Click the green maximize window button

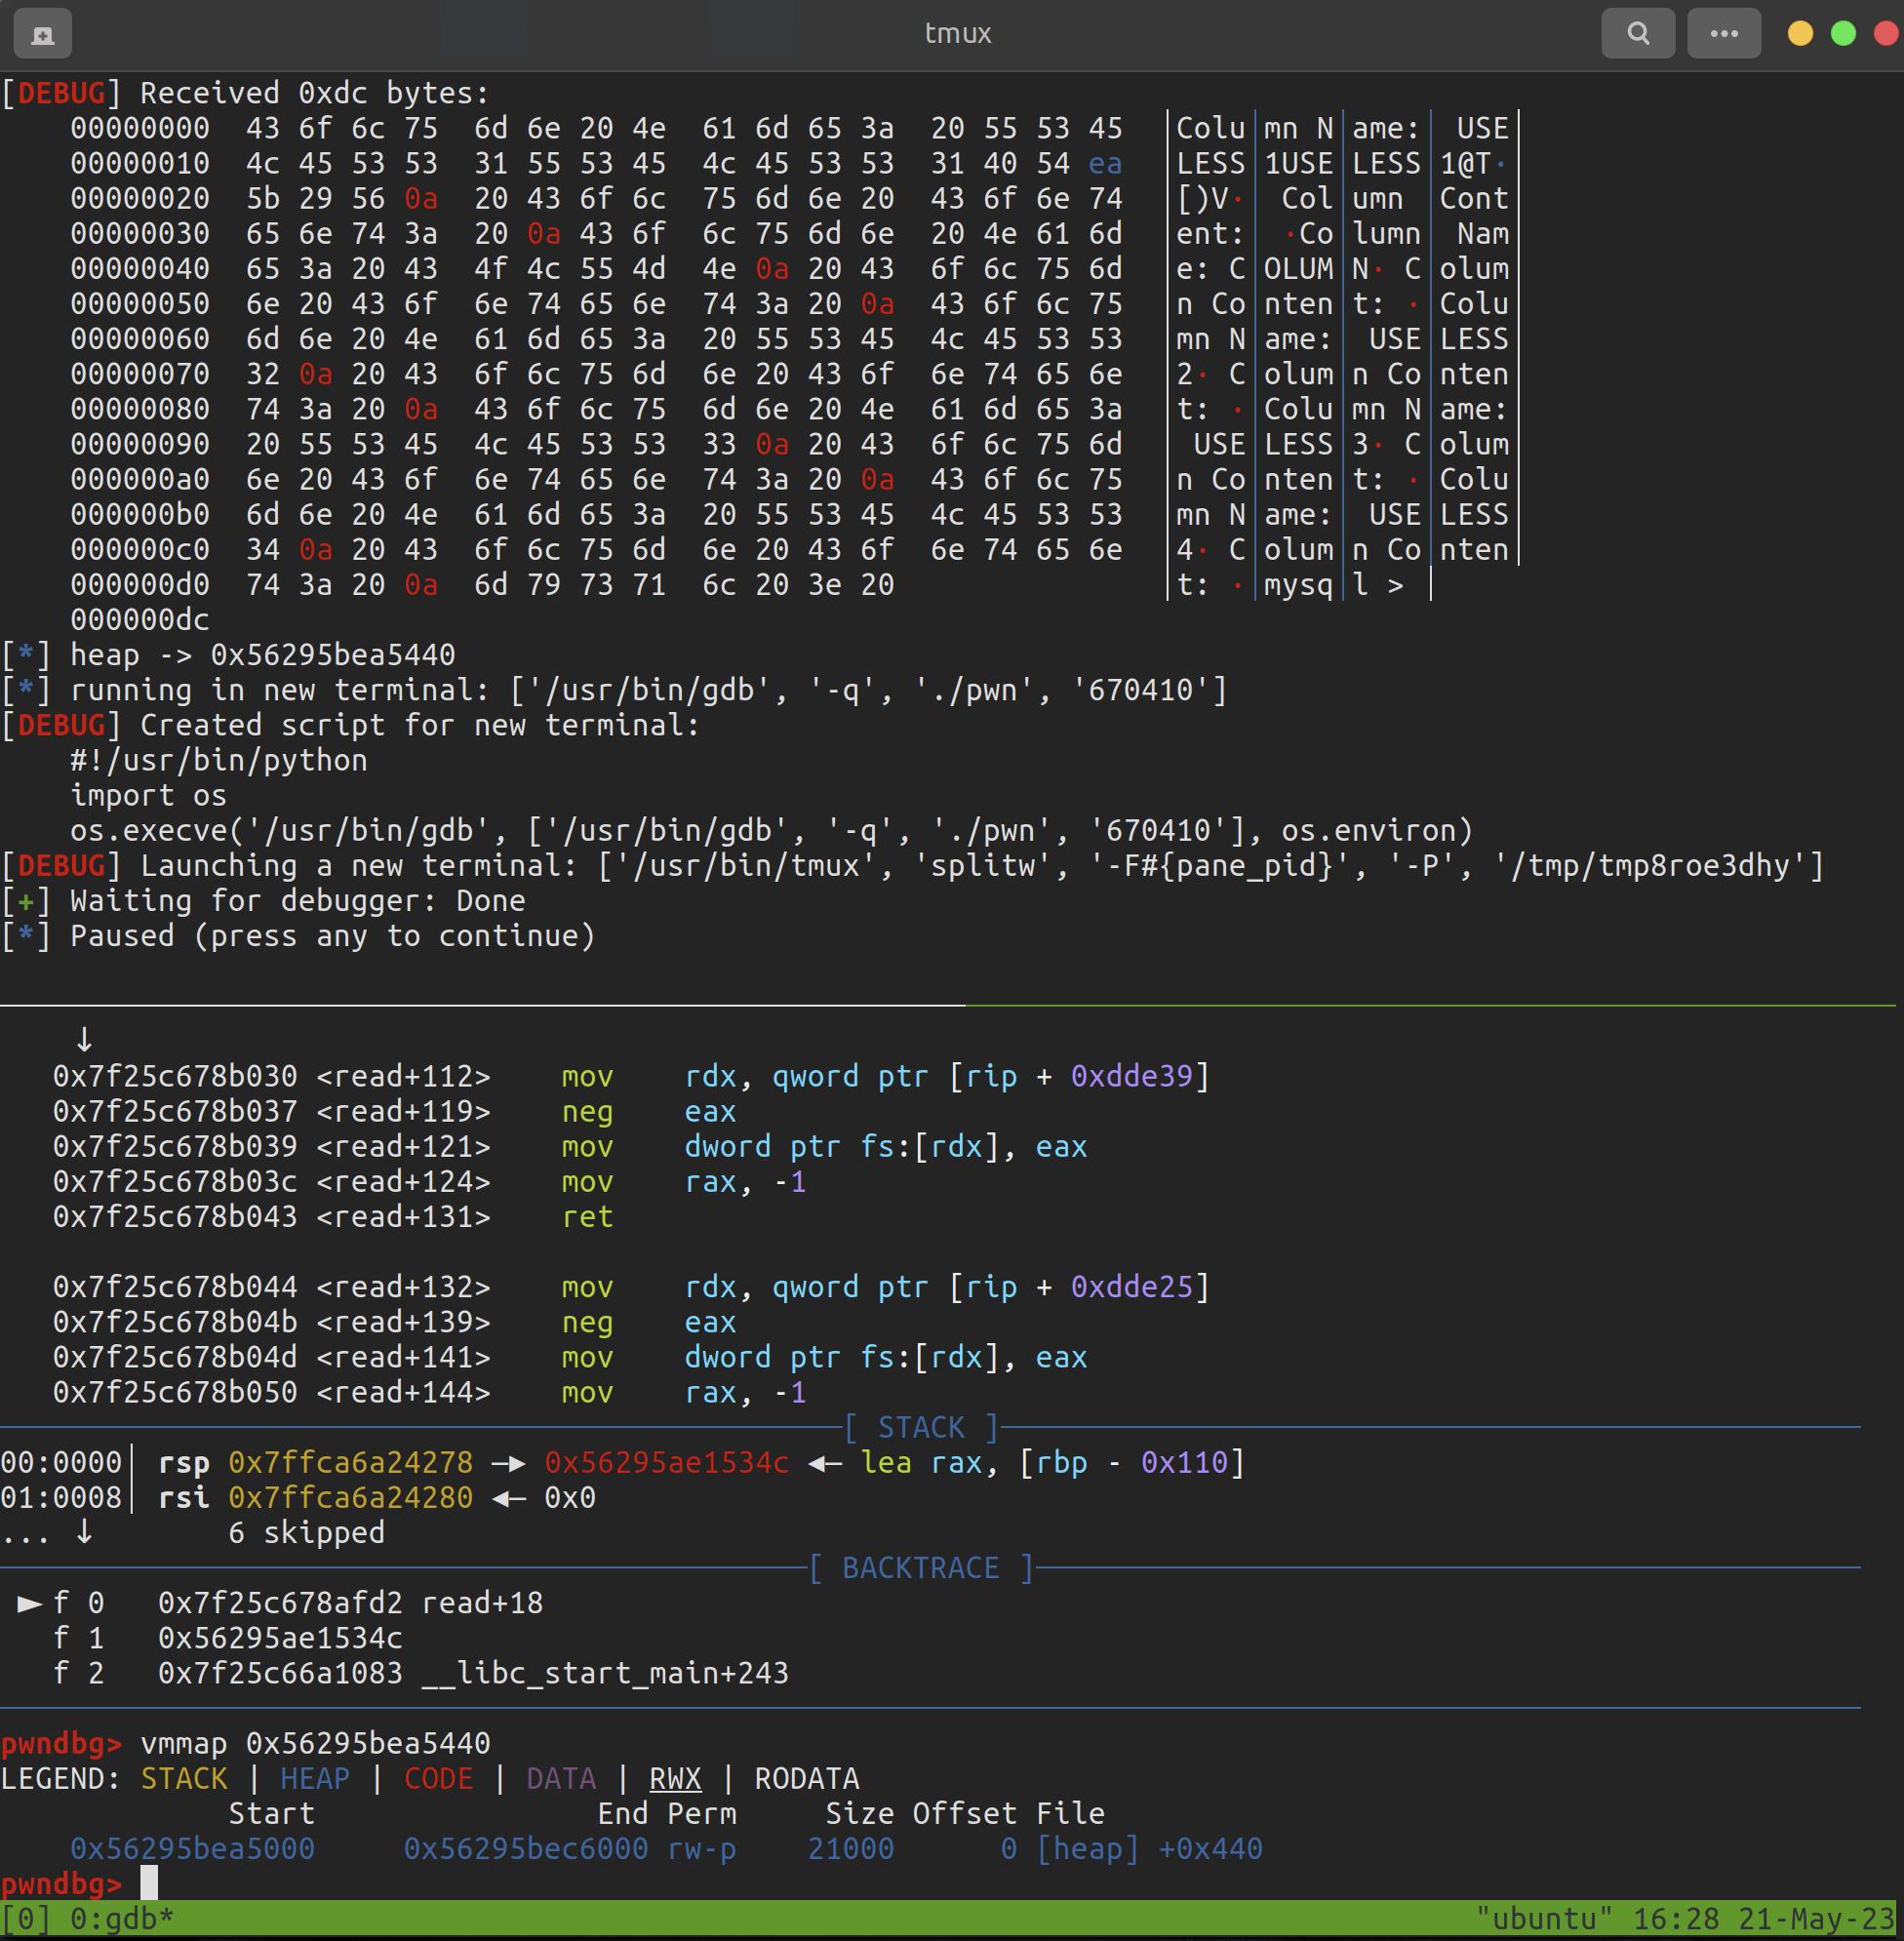[1843, 34]
